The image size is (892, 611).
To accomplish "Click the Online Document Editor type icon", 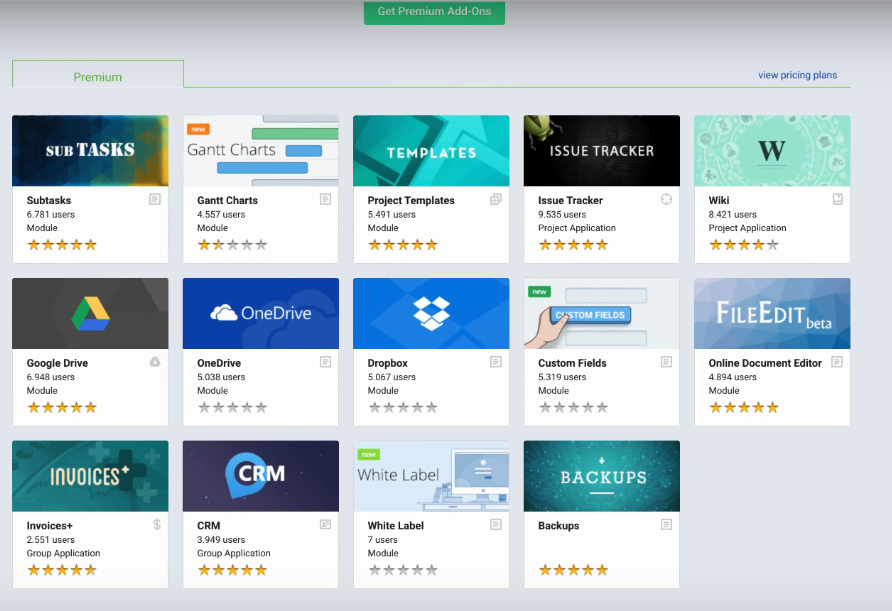I will [x=837, y=362].
